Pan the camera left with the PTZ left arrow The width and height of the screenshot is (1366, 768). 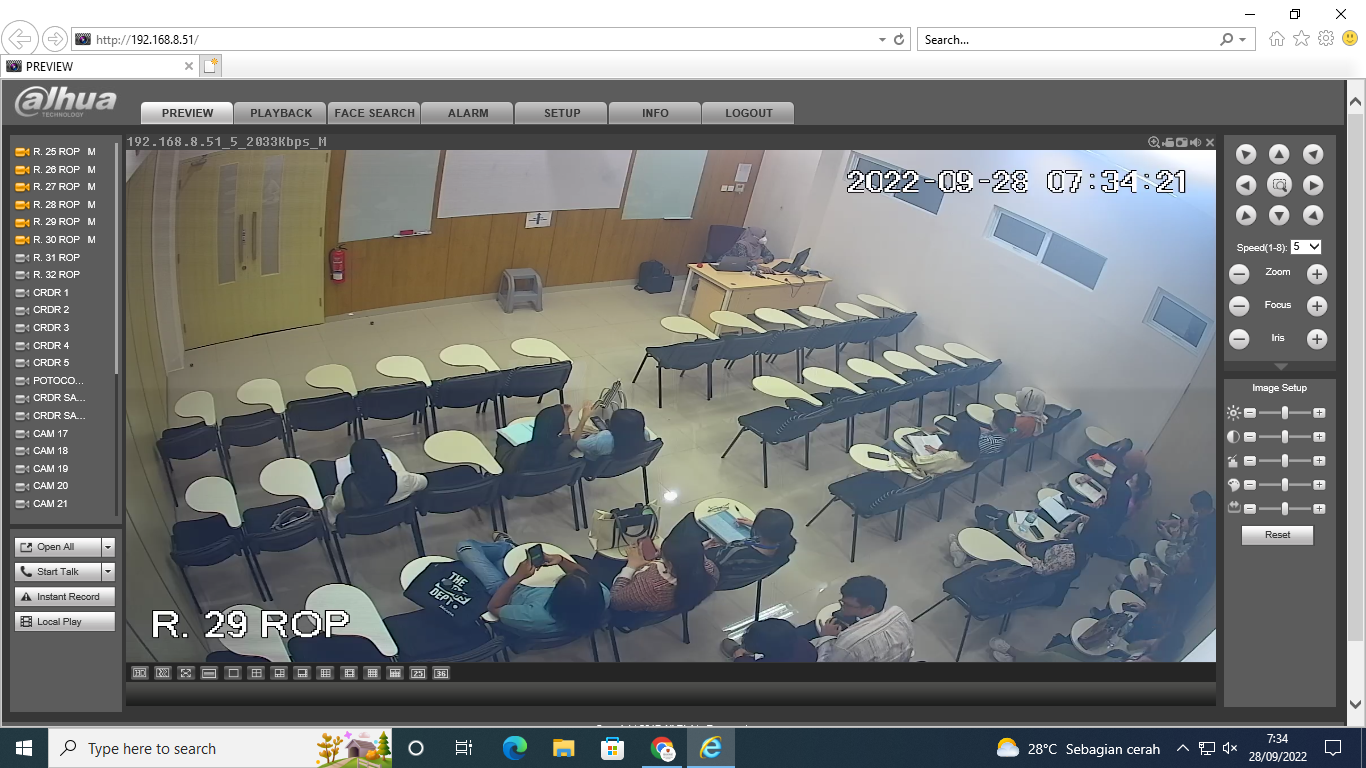click(1246, 185)
